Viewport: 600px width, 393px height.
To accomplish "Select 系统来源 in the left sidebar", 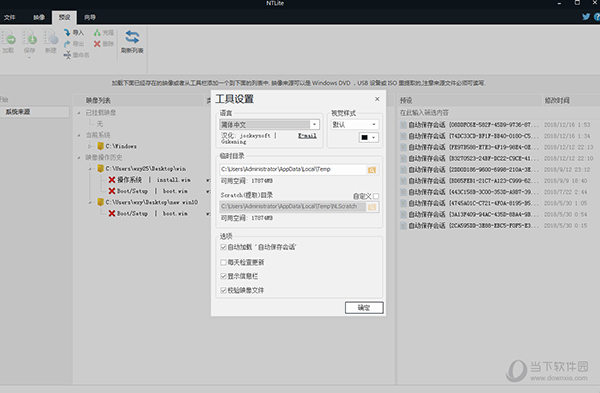I will 34,112.
